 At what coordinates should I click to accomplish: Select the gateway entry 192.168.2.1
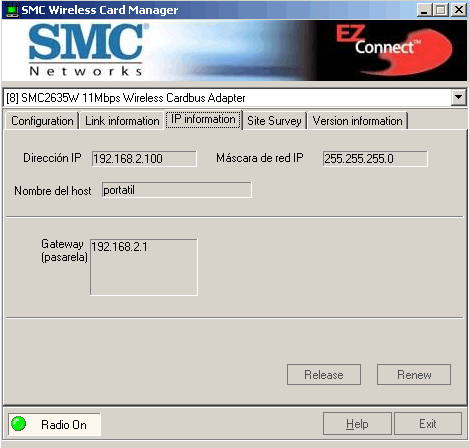tap(119, 247)
